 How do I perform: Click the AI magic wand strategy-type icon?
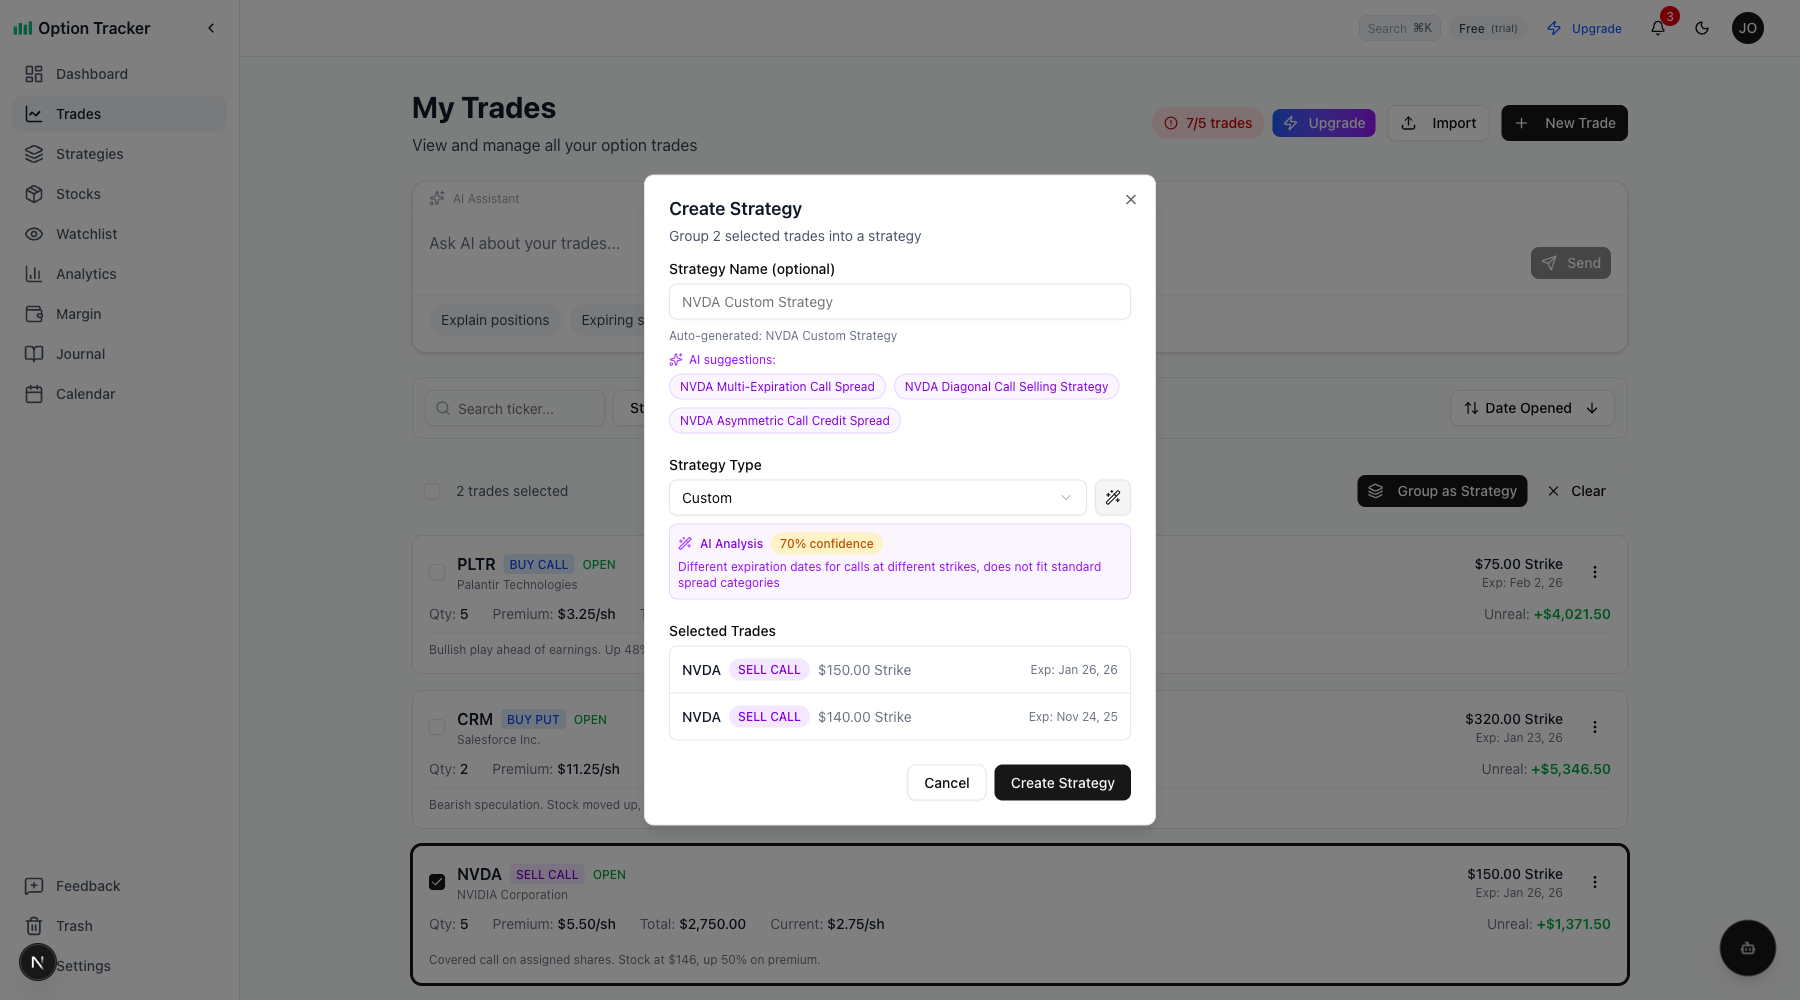click(1113, 498)
